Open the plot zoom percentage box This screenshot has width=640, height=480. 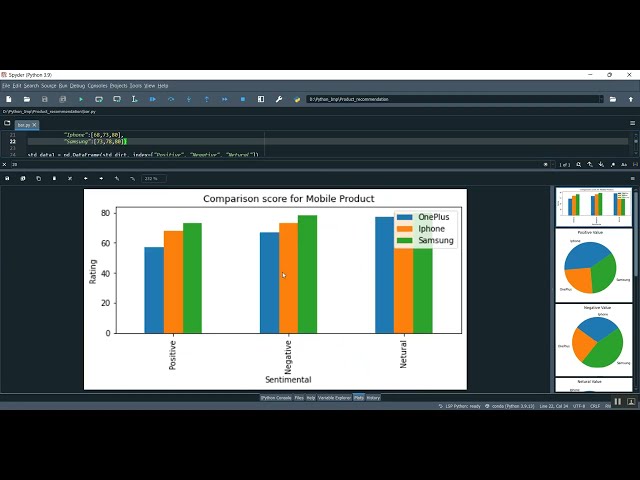click(x=153, y=178)
